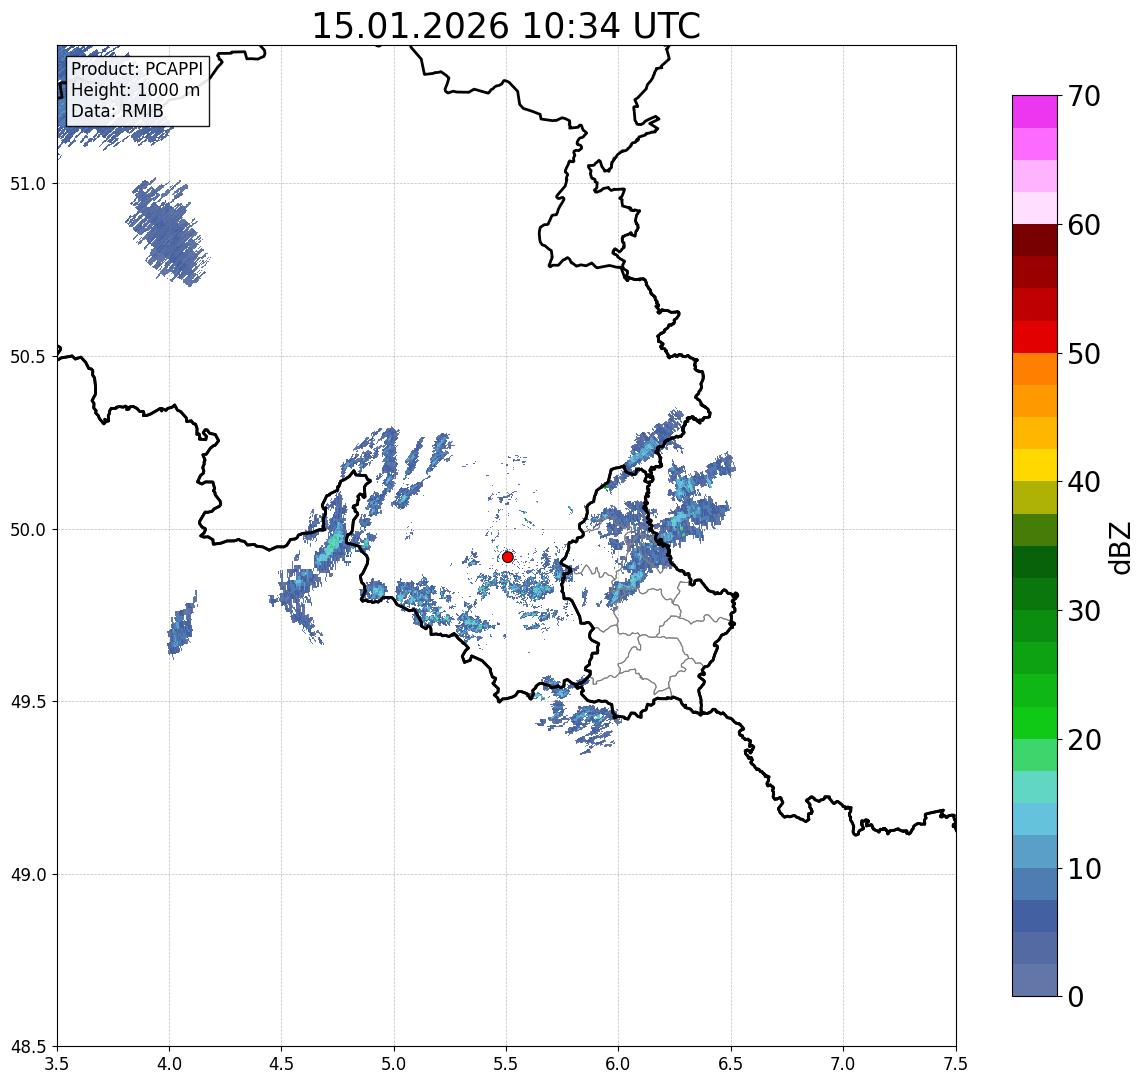Pick the light cyan colorbar segment below 20
The height and width of the screenshot is (1084, 1145).
(x=1035, y=787)
